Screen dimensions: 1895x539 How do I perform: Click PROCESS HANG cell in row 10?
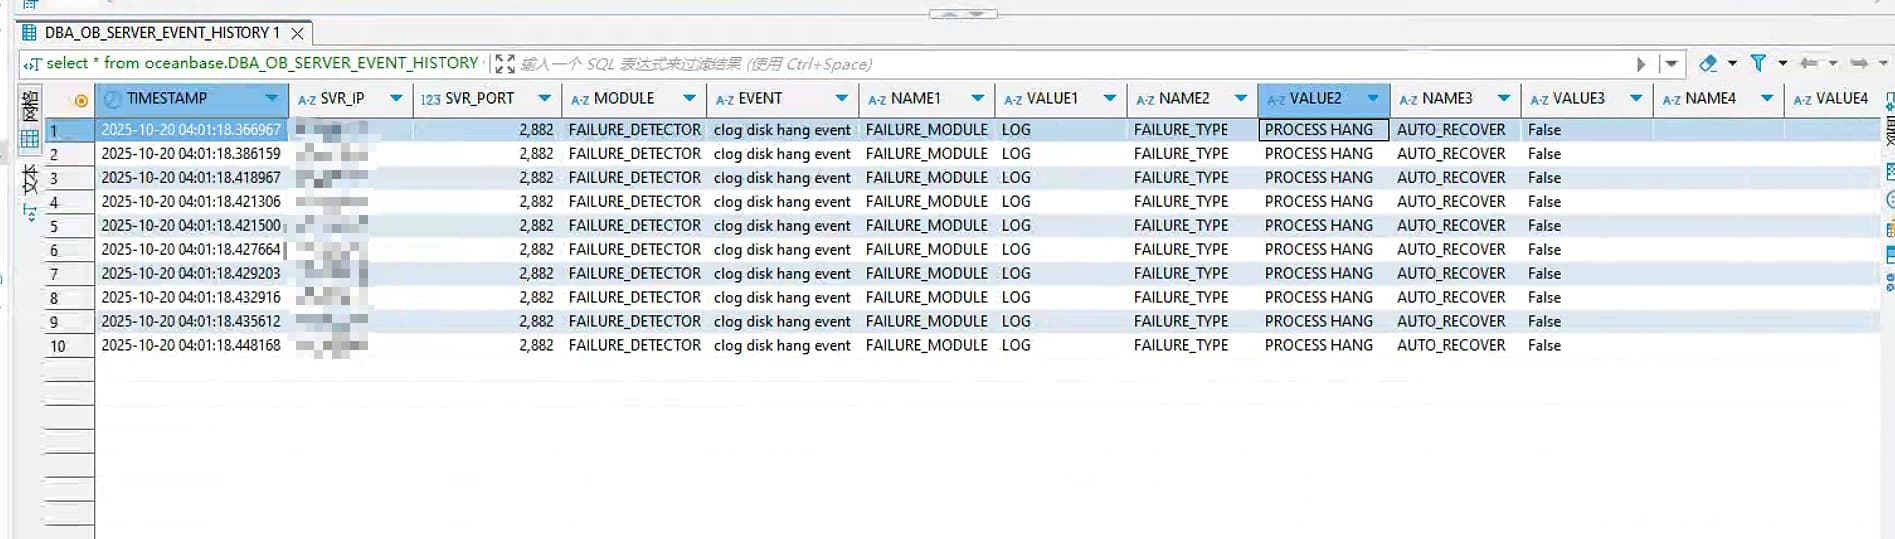(1318, 345)
